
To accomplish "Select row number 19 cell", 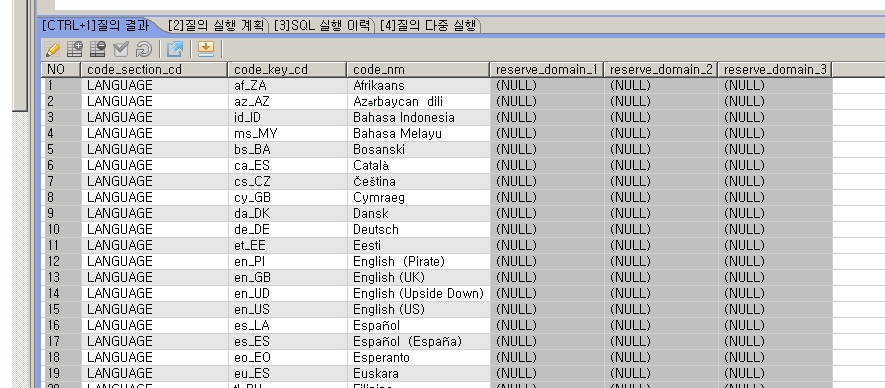I will coord(61,373).
